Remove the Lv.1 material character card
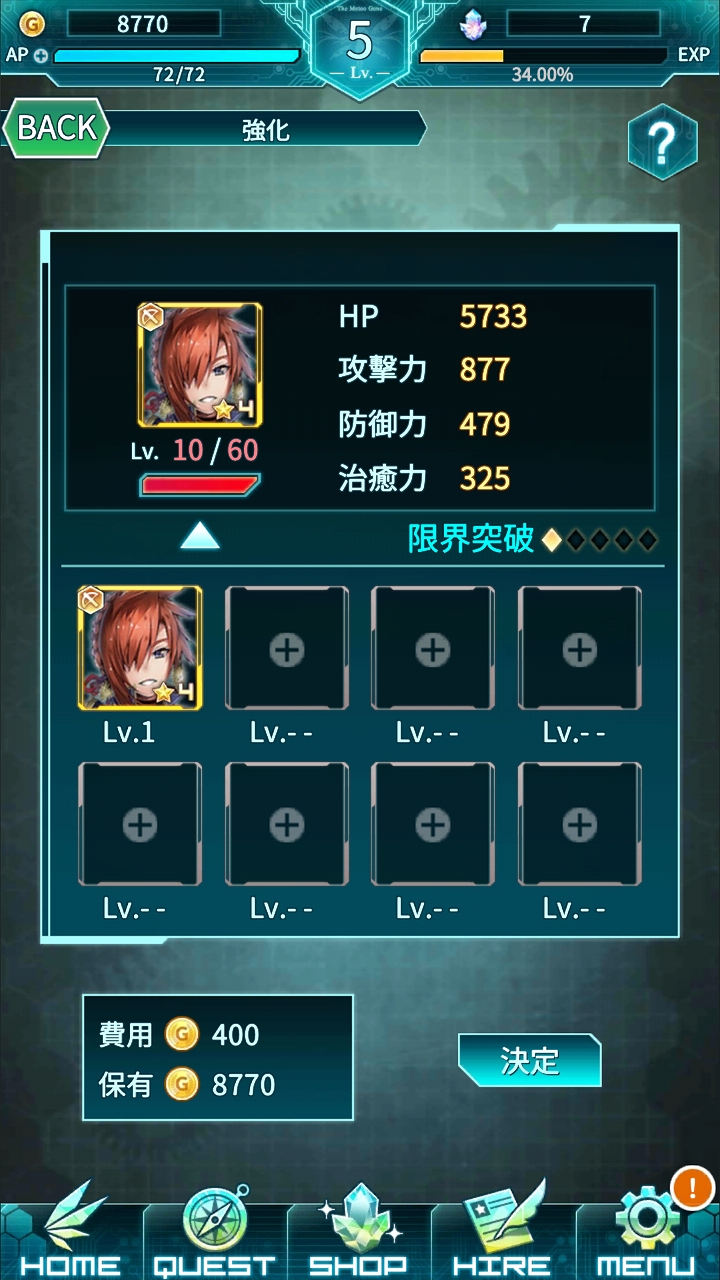The image size is (720, 1280). click(x=140, y=648)
